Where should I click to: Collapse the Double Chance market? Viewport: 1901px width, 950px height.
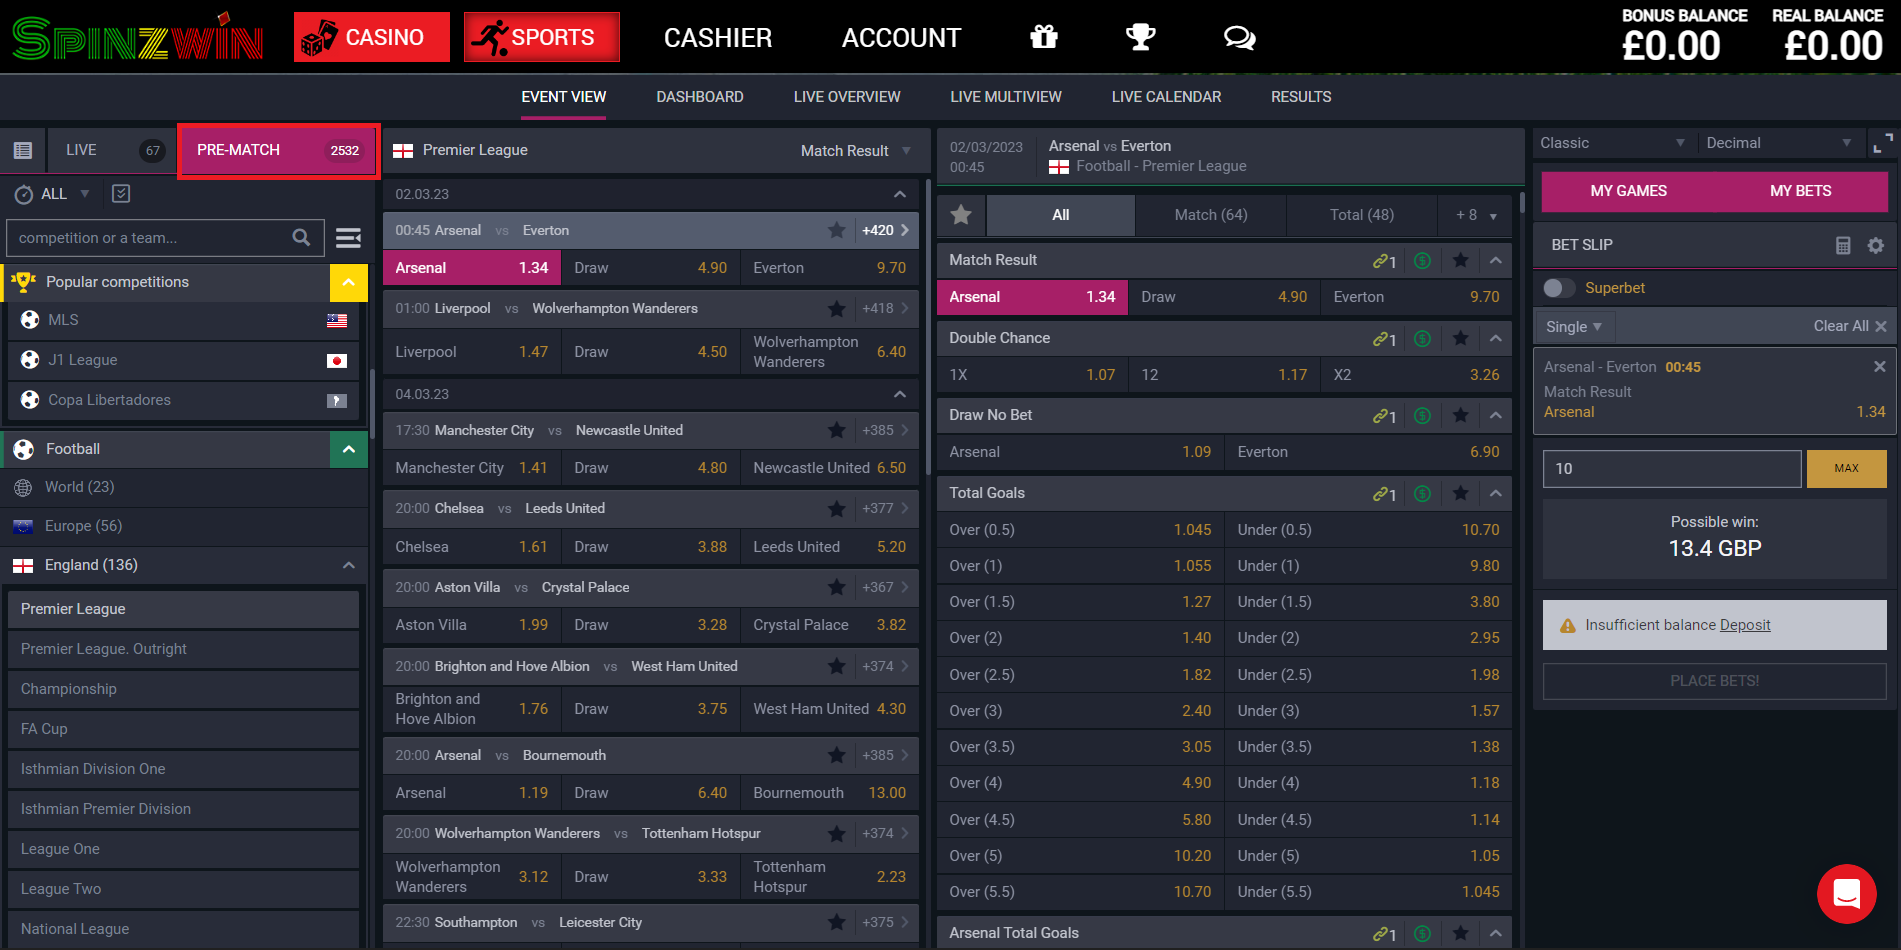[1495, 338]
